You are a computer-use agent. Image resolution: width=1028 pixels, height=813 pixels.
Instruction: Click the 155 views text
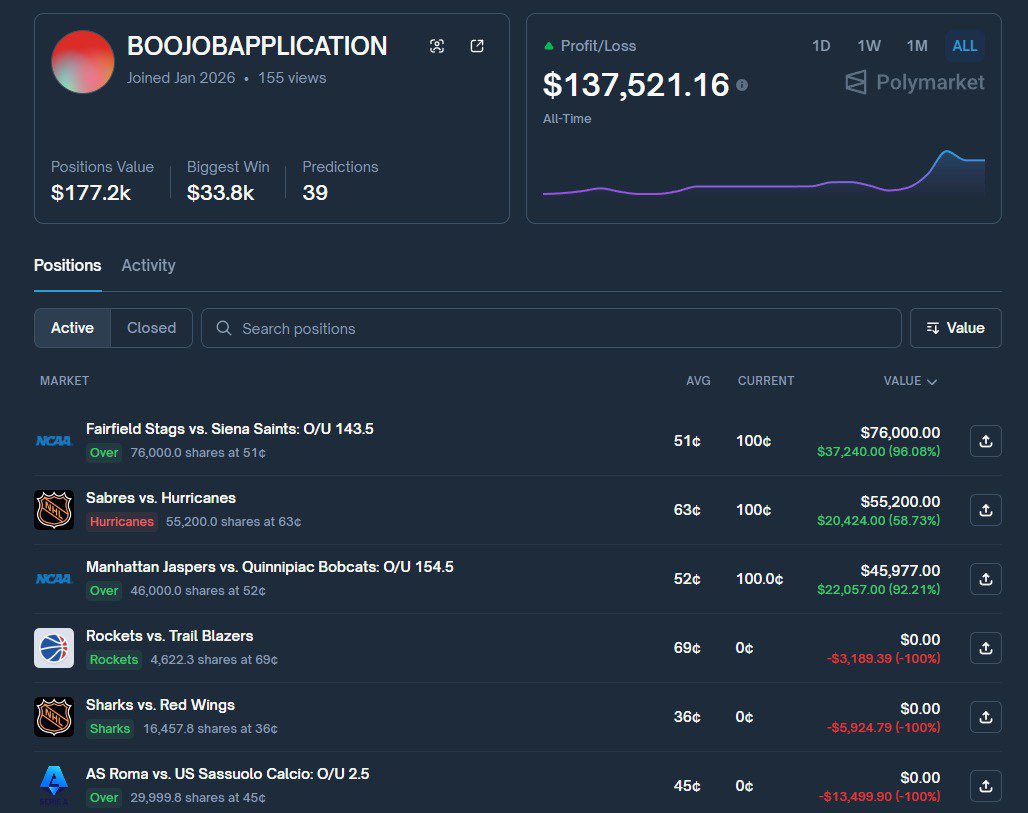pyautogui.click(x=292, y=78)
